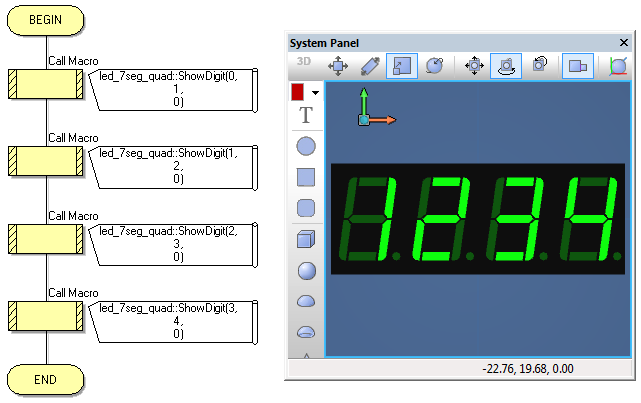The image size is (641, 403).
Task: Select the Call Macro block for ShowDigit(0, 1, 0)
Action: pos(45,84)
